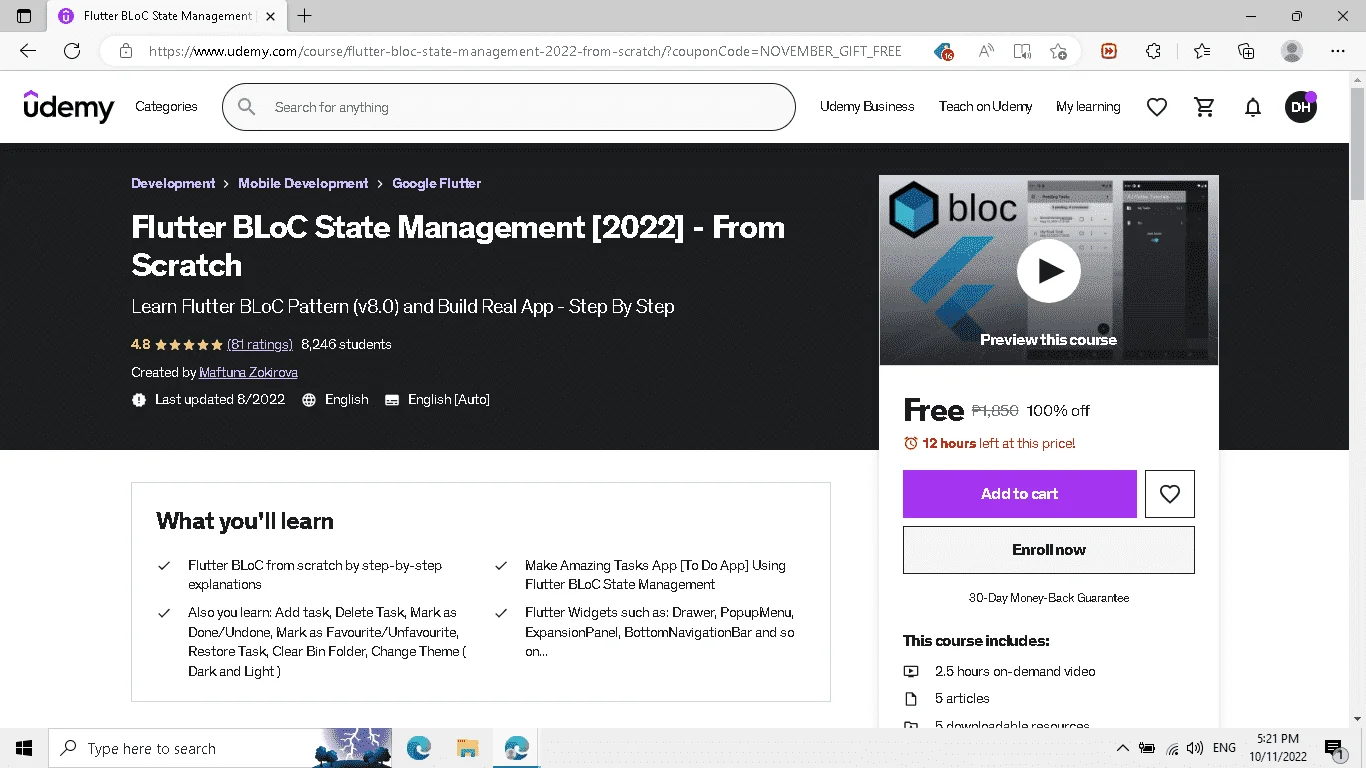Click the Development breadcrumb

click(x=173, y=183)
